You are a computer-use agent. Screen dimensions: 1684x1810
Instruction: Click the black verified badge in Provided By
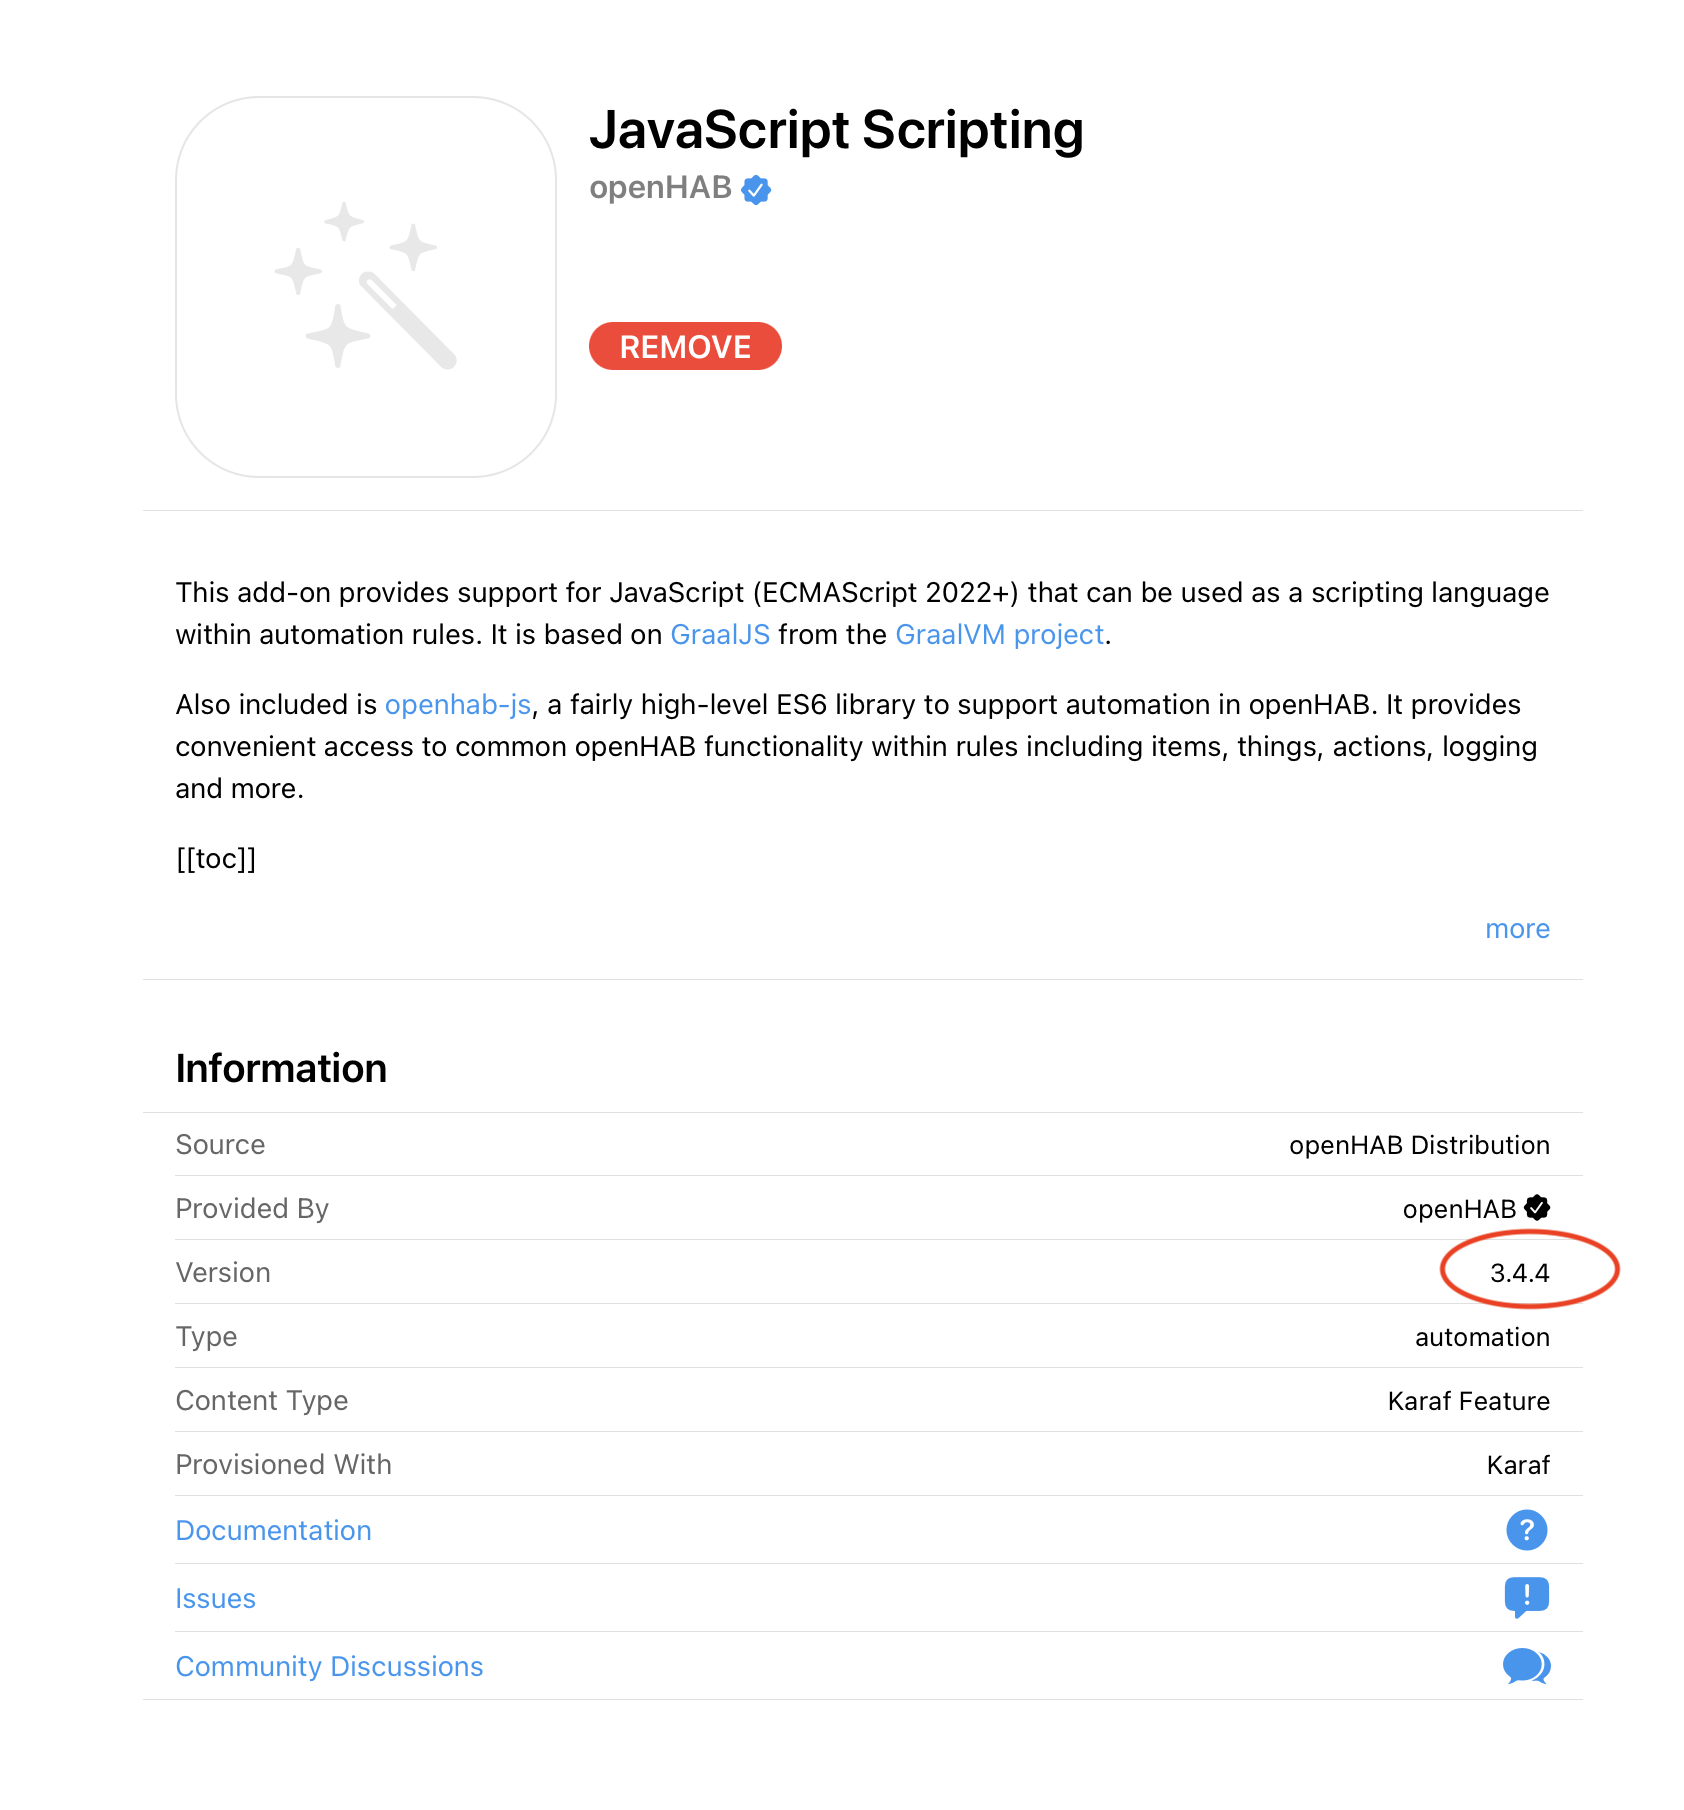1537,1208
